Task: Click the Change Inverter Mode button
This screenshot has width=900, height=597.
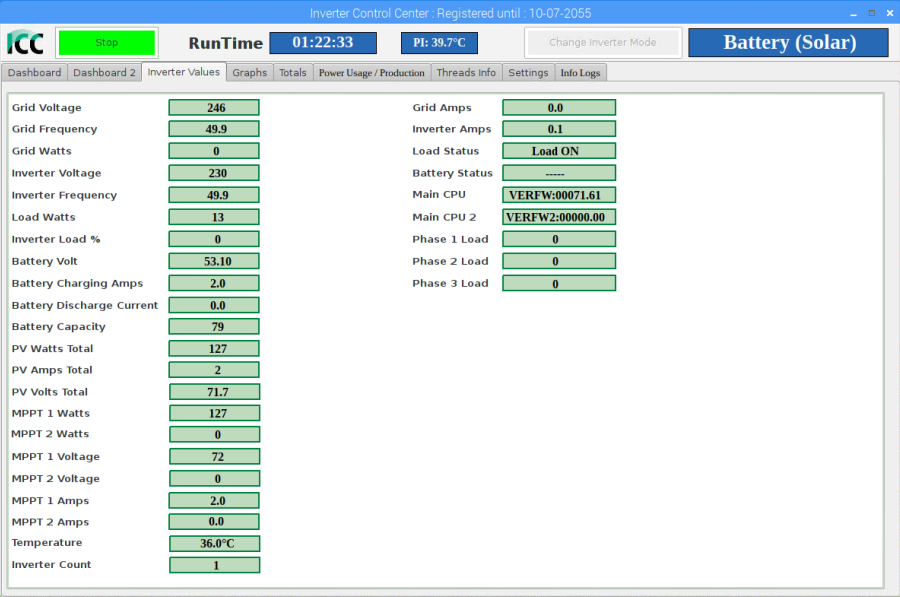Action: click(x=603, y=43)
